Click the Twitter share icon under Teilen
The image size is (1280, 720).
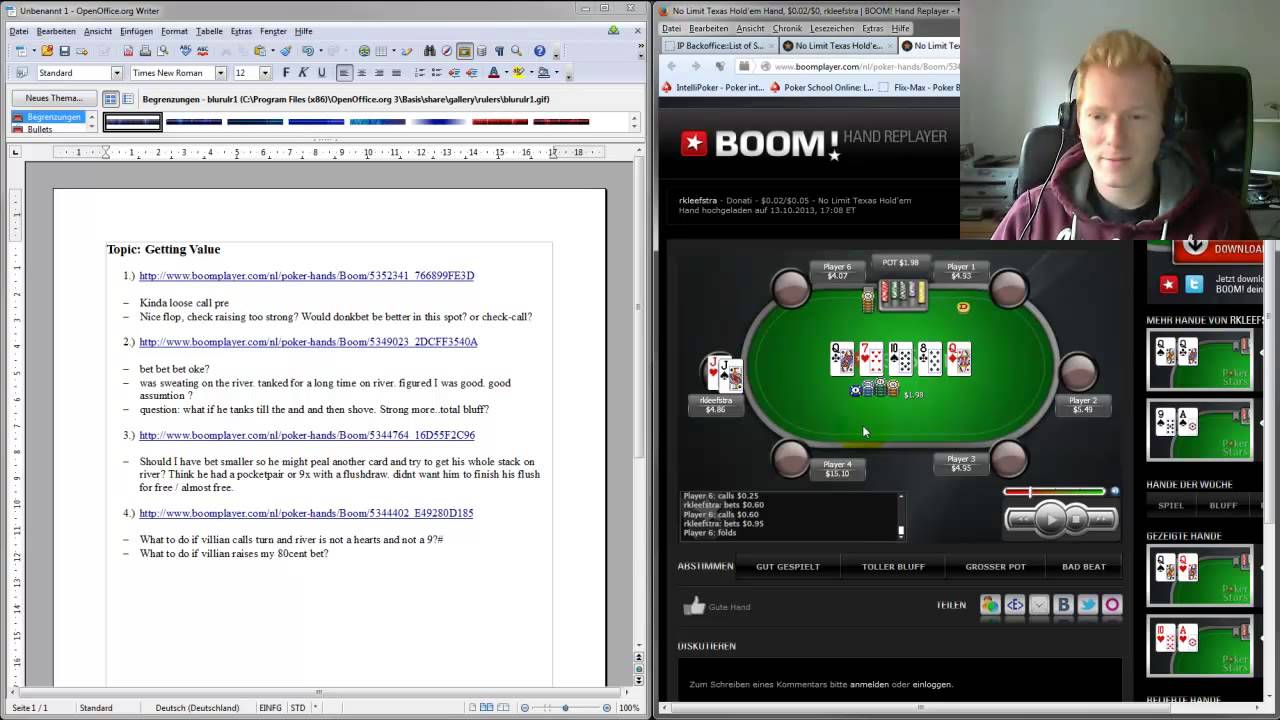pos(1088,605)
